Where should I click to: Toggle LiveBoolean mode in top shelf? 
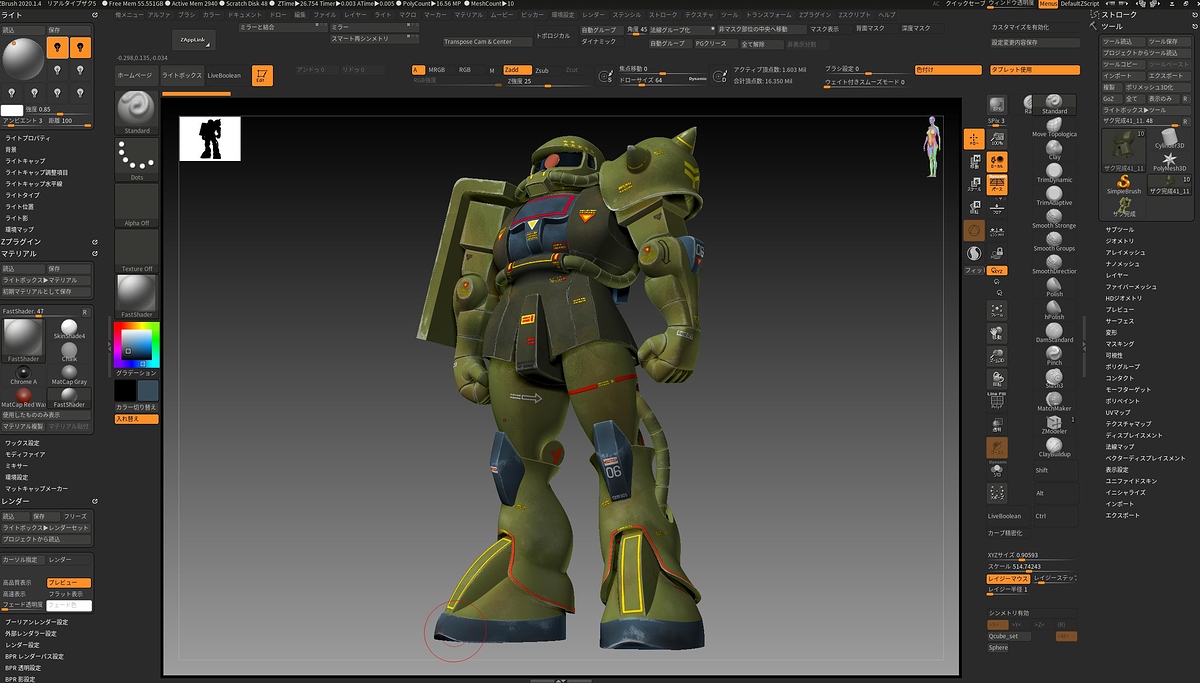tap(224, 75)
